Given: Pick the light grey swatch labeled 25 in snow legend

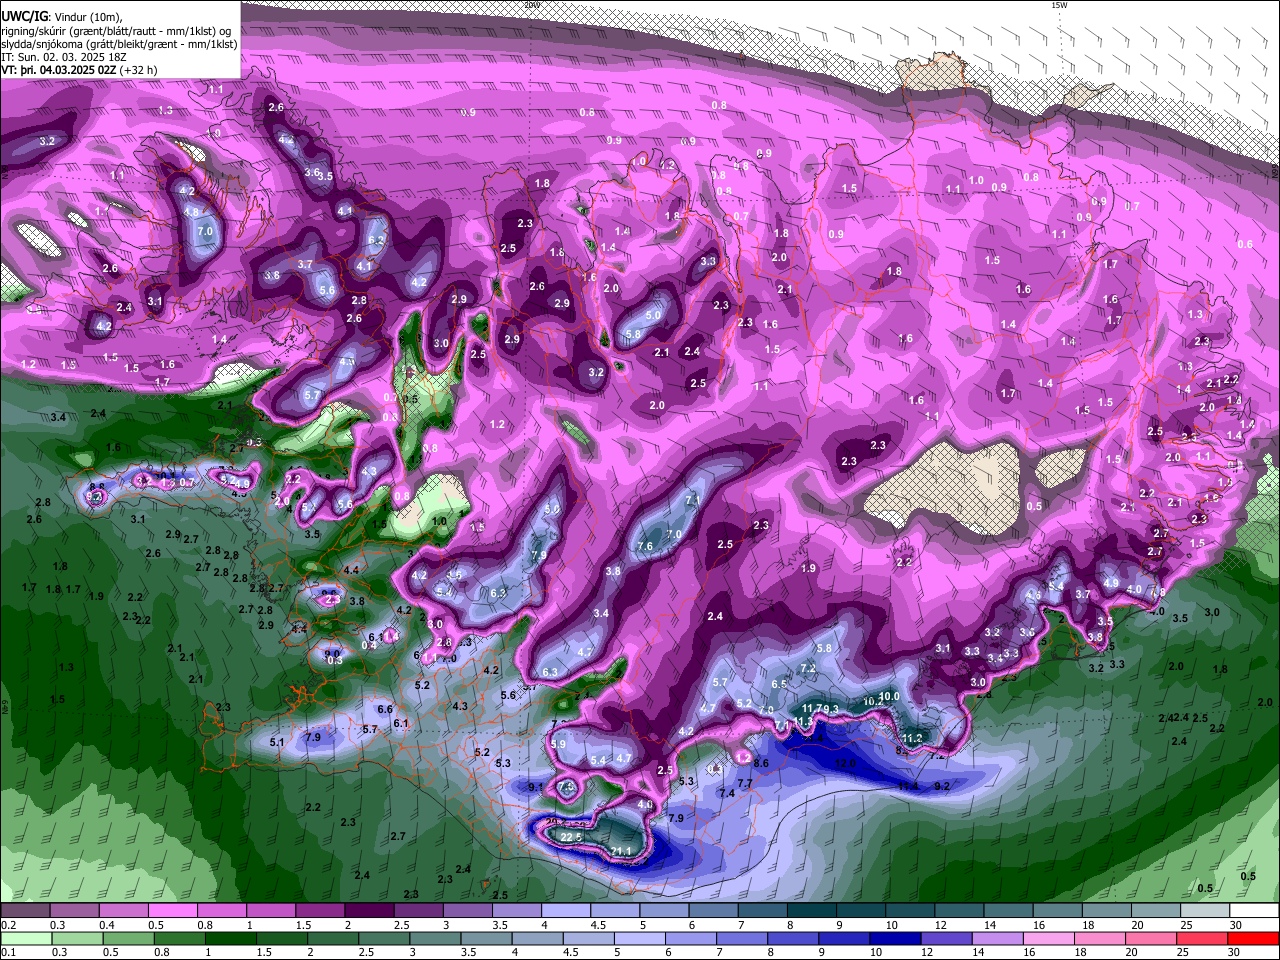Looking at the screenshot, I should pyautogui.click(x=1205, y=910).
